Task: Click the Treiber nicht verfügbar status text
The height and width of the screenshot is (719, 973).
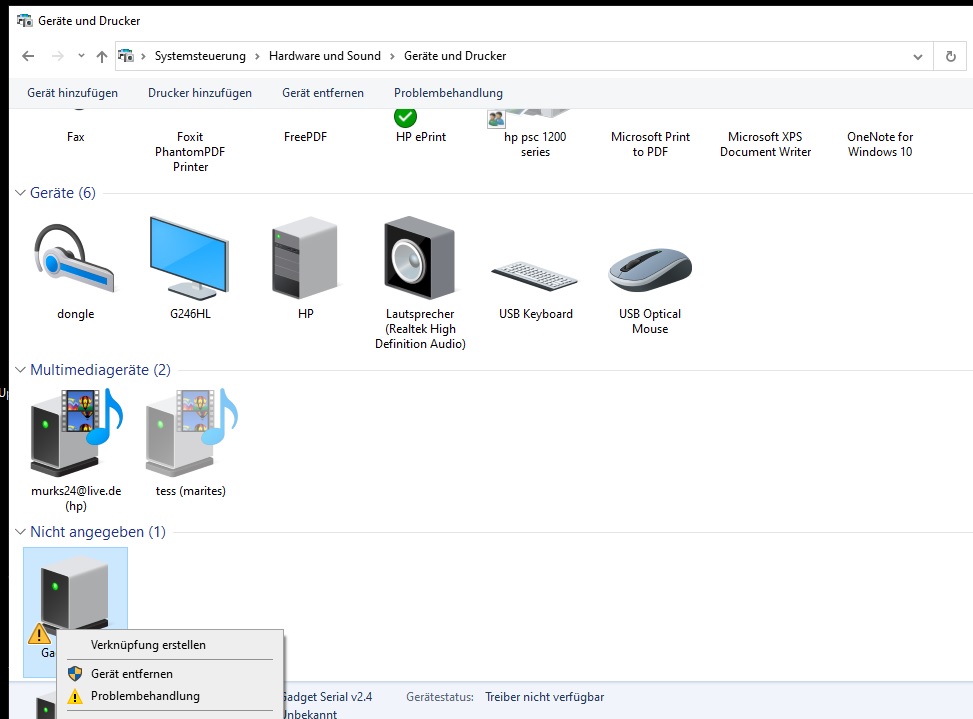Action: [x=544, y=697]
